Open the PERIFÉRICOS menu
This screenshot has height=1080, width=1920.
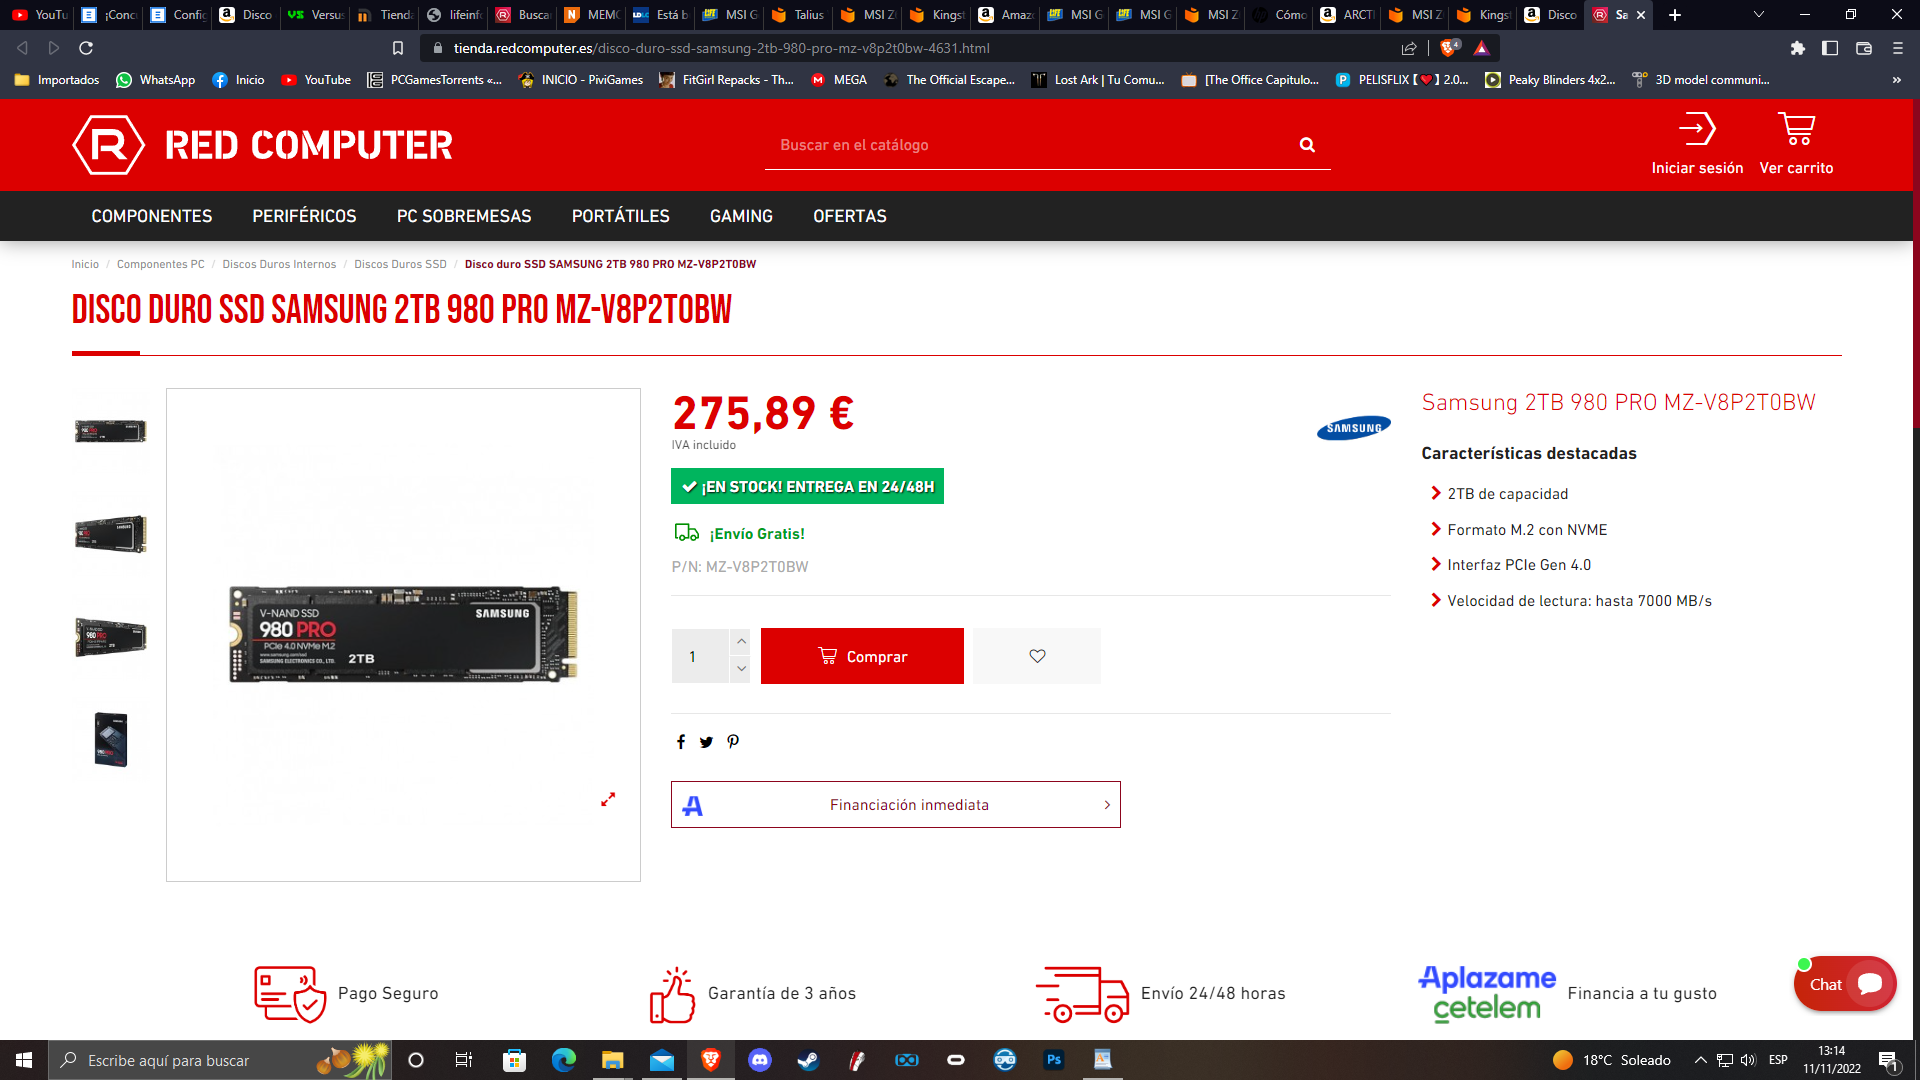click(x=304, y=216)
